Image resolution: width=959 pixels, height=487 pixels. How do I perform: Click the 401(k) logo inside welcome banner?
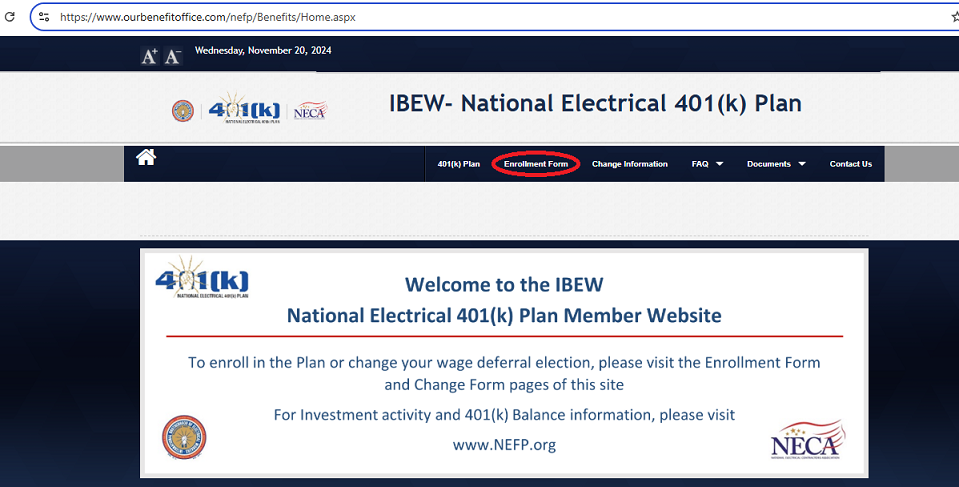point(202,277)
